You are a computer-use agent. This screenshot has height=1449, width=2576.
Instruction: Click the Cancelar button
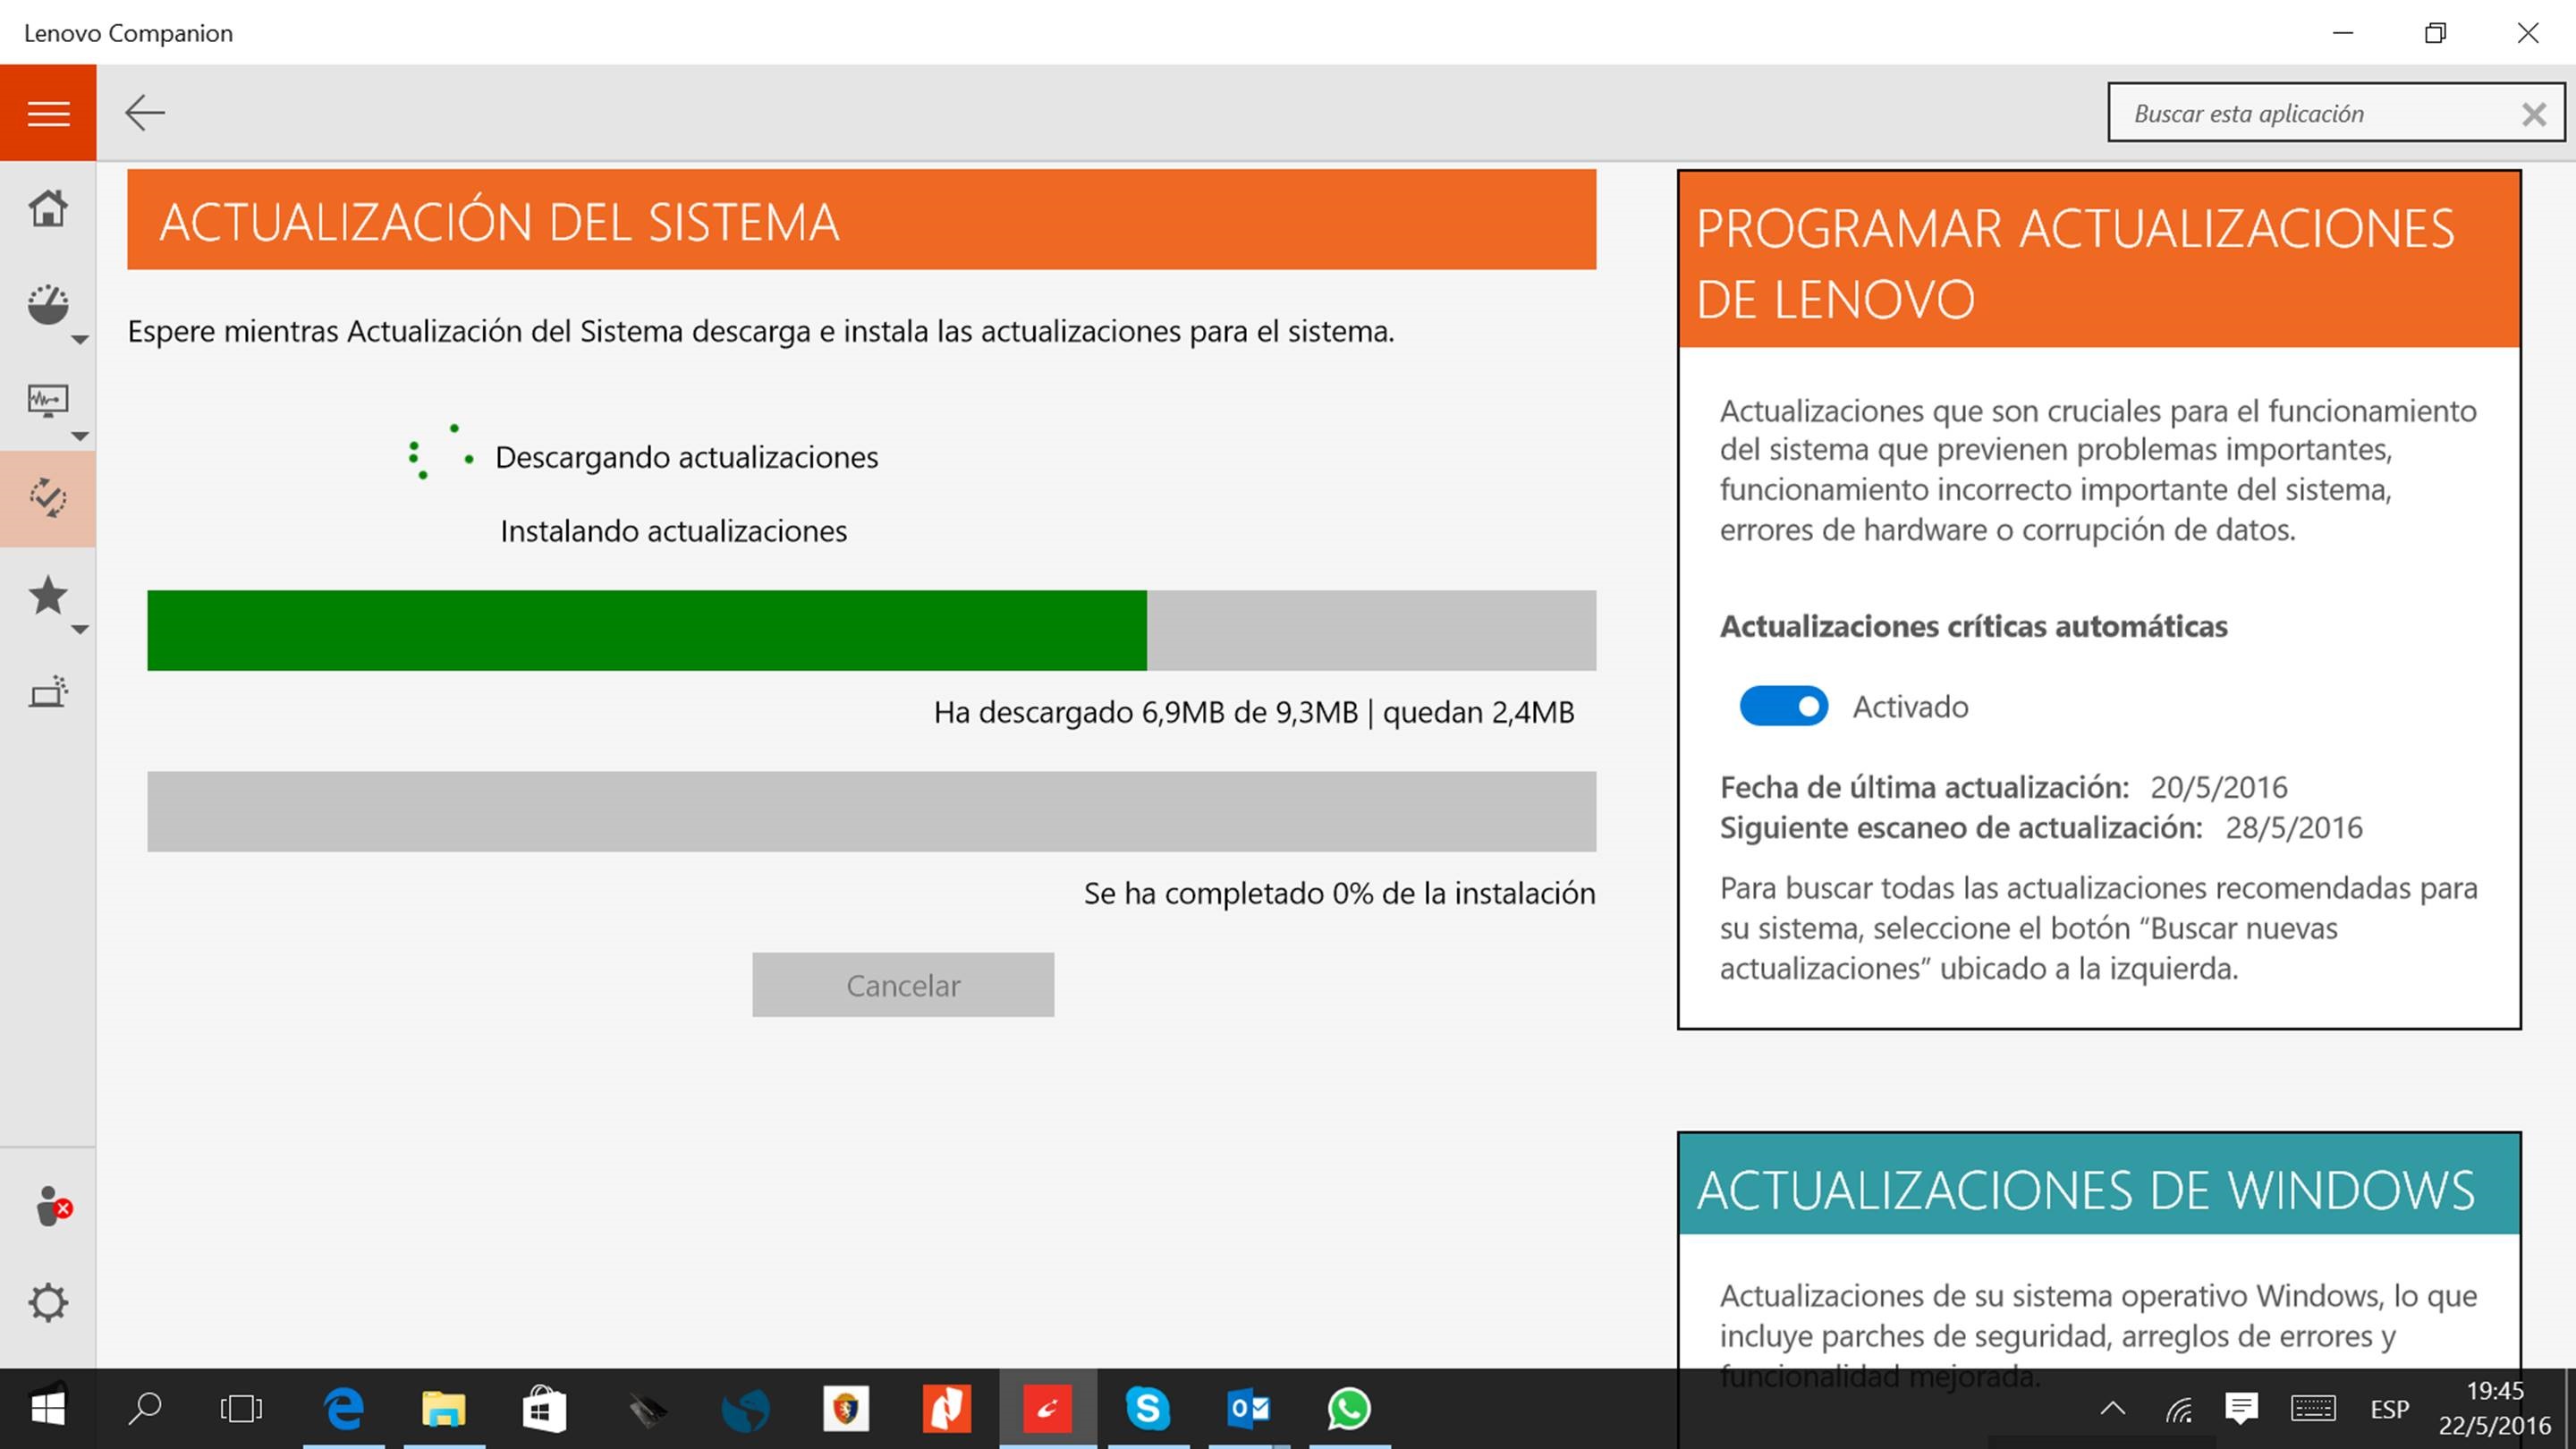[903, 985]
